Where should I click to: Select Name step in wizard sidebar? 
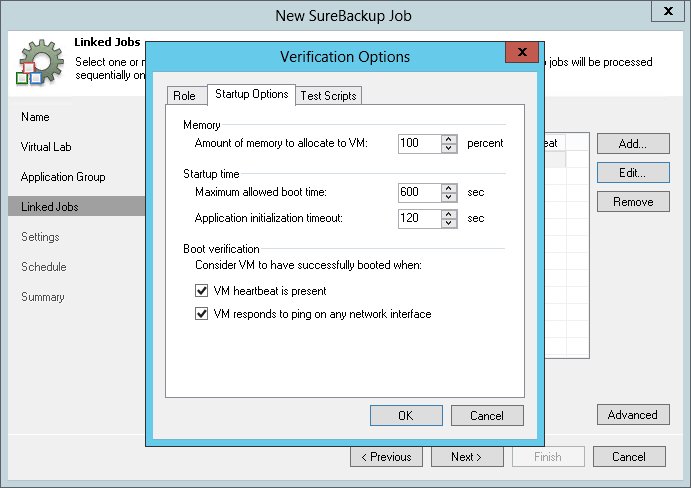point(35,117)
